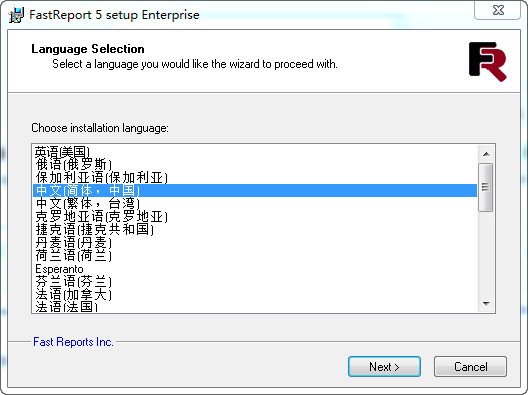Click the Next > button
This screenshot has height=395, width=528.
pos(384,366)
